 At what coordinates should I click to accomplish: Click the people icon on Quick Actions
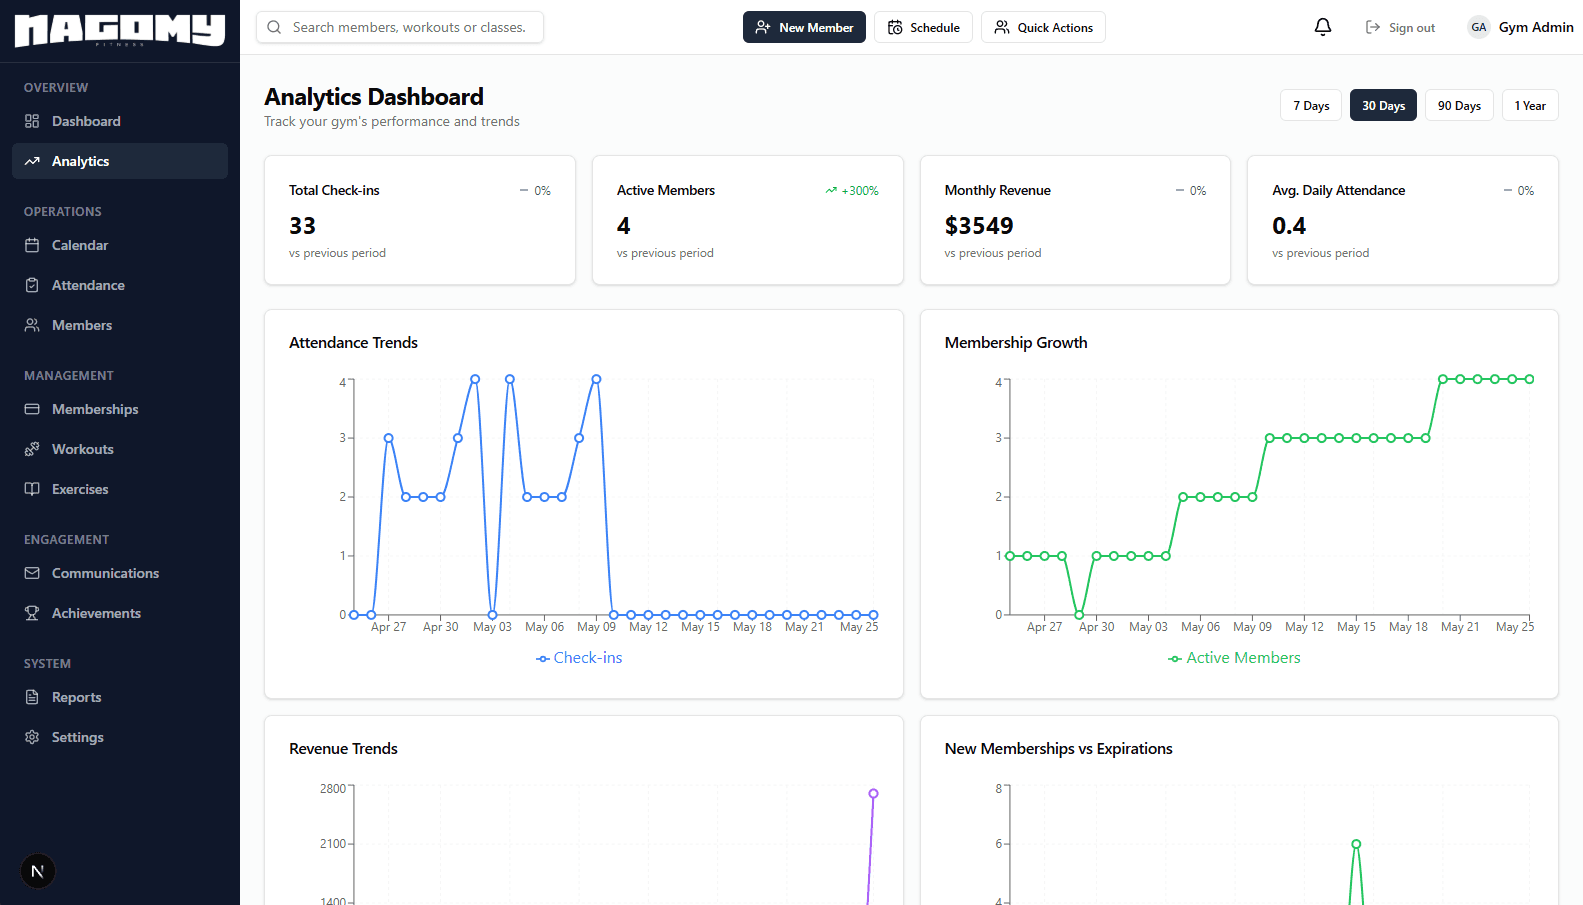point(1002,27)
